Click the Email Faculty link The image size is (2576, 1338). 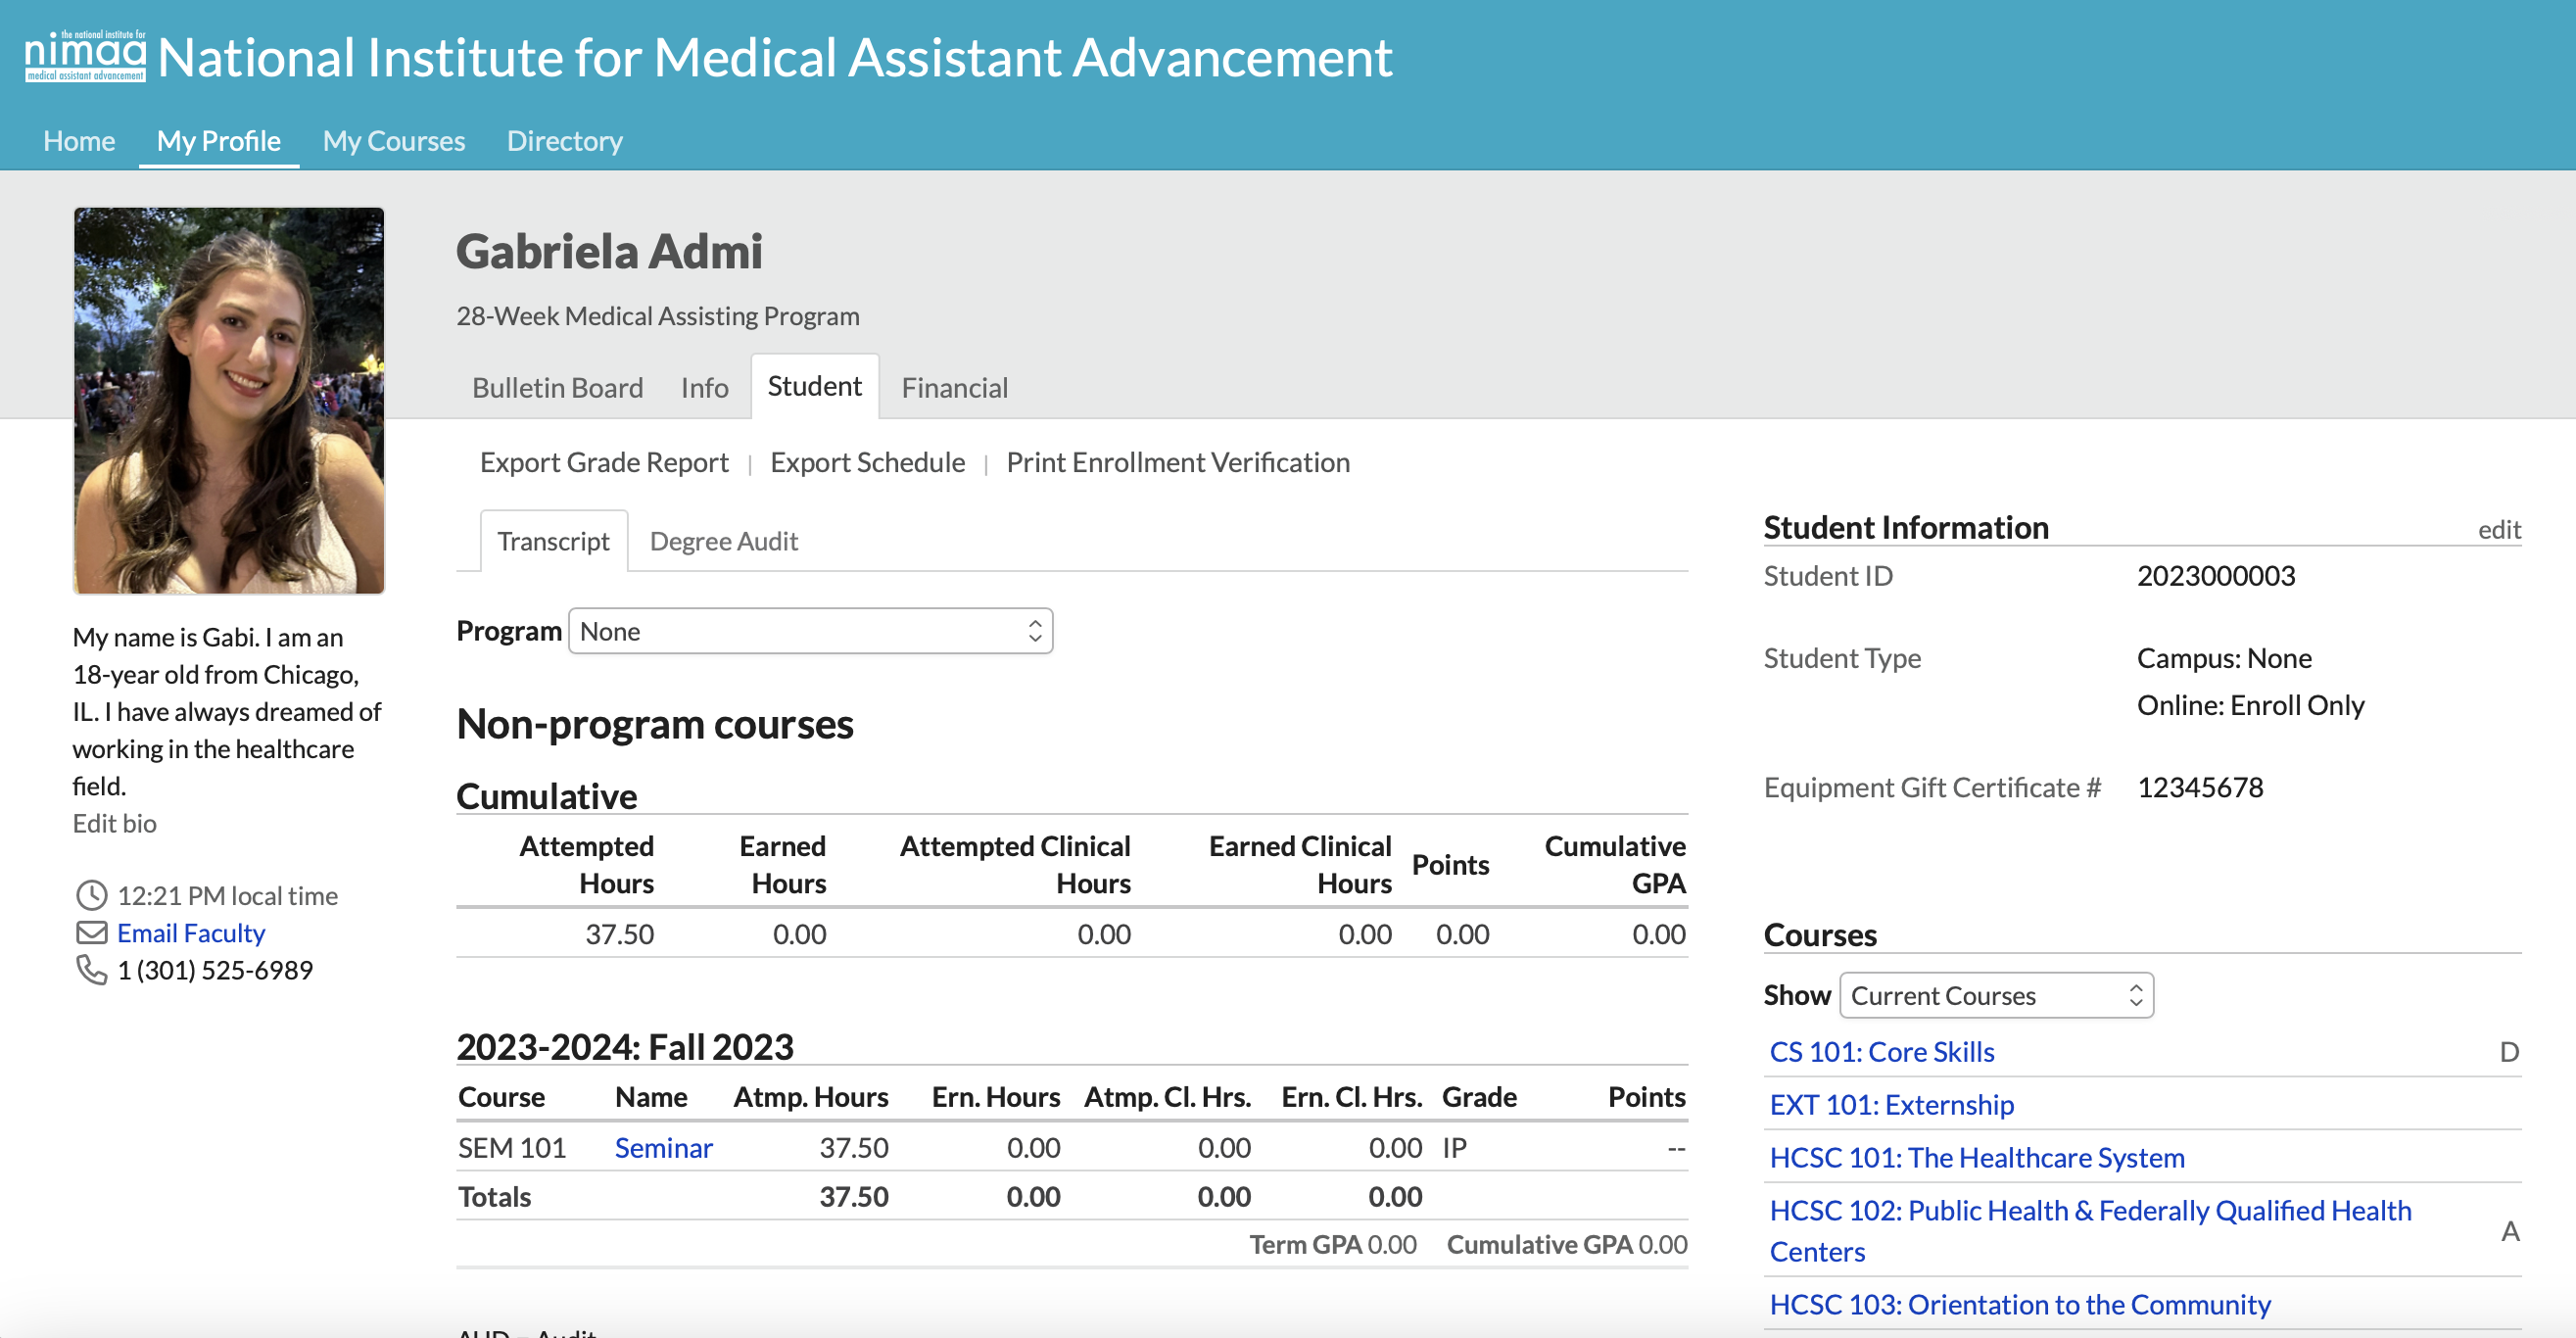[191, 932]
